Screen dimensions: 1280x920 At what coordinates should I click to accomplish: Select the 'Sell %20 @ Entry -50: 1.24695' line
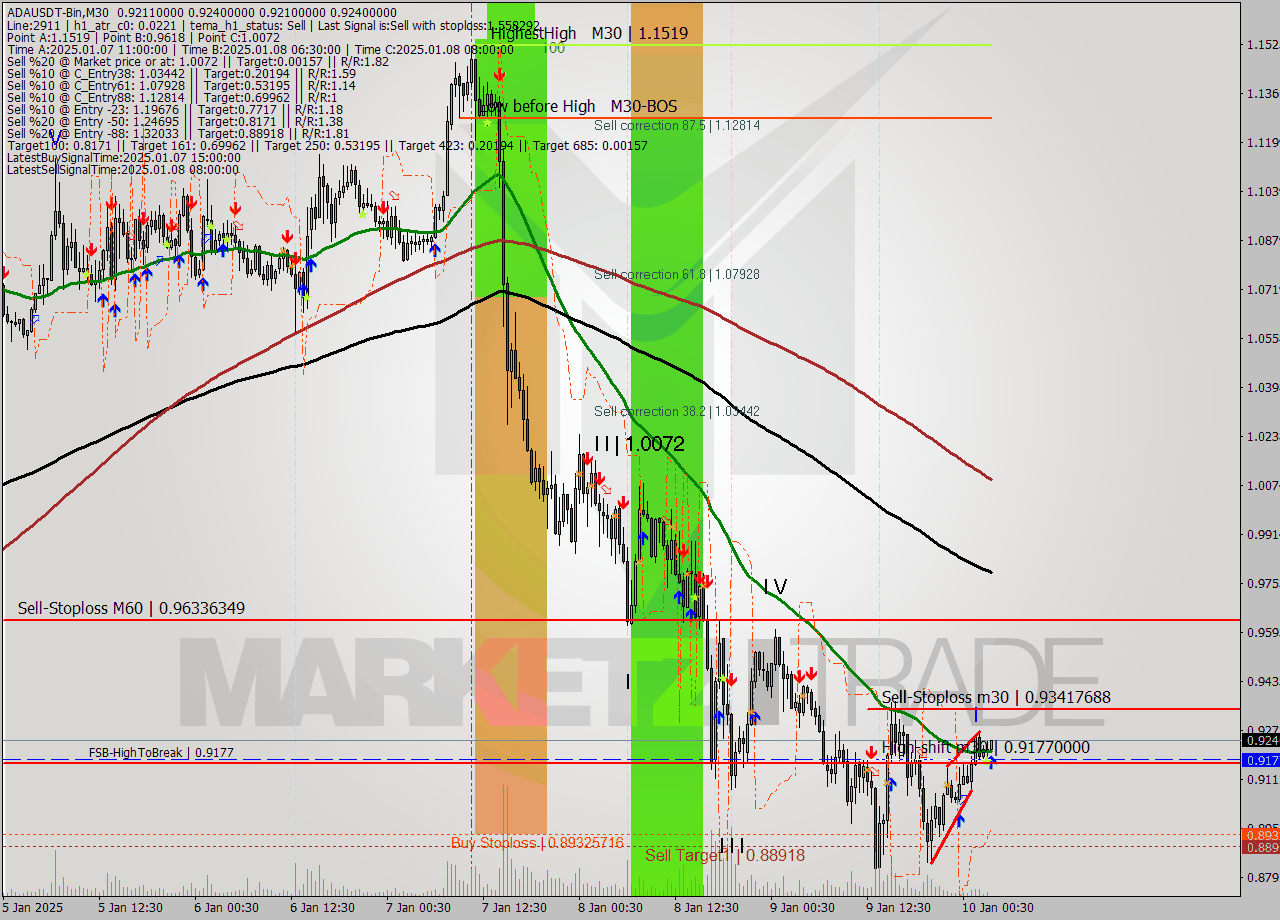[x=175, y=121]
